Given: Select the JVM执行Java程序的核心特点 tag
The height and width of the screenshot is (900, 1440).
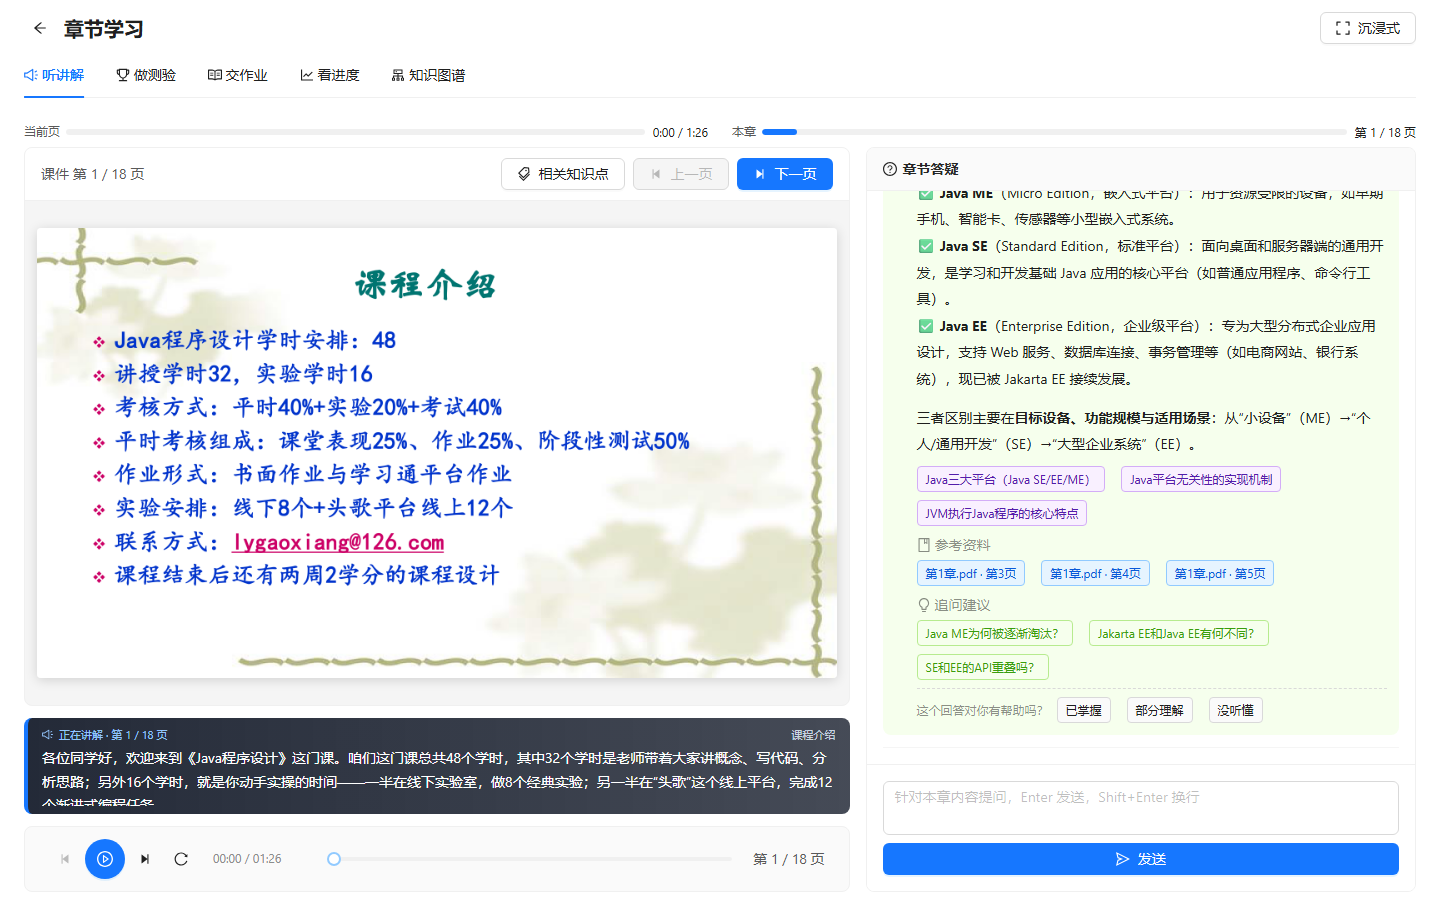Looking at the screenshot, I should [x=1002, y=513].
